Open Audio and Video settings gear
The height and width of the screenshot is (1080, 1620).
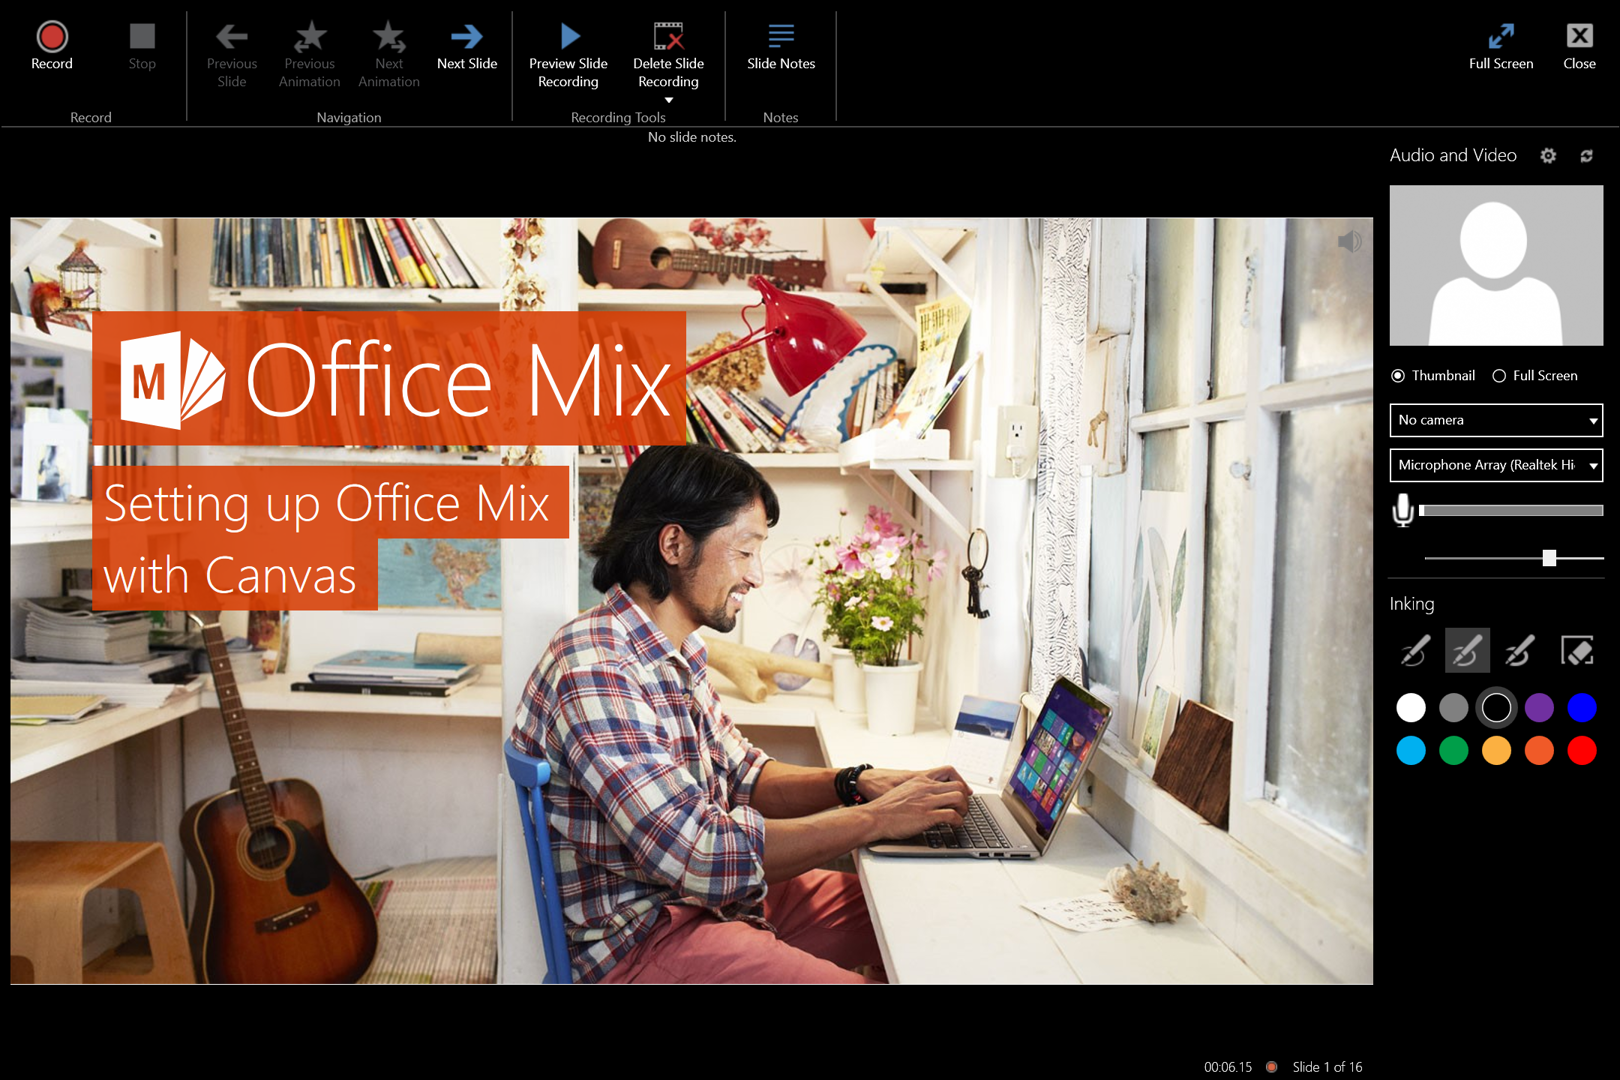pos(1548,156)
